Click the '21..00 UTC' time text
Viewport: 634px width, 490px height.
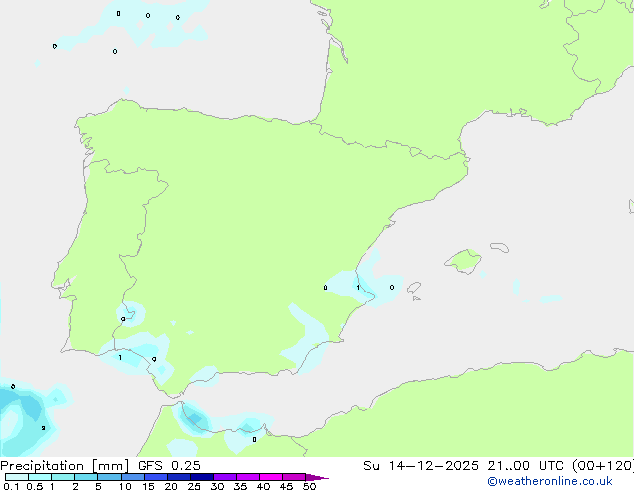coord(525,466)
